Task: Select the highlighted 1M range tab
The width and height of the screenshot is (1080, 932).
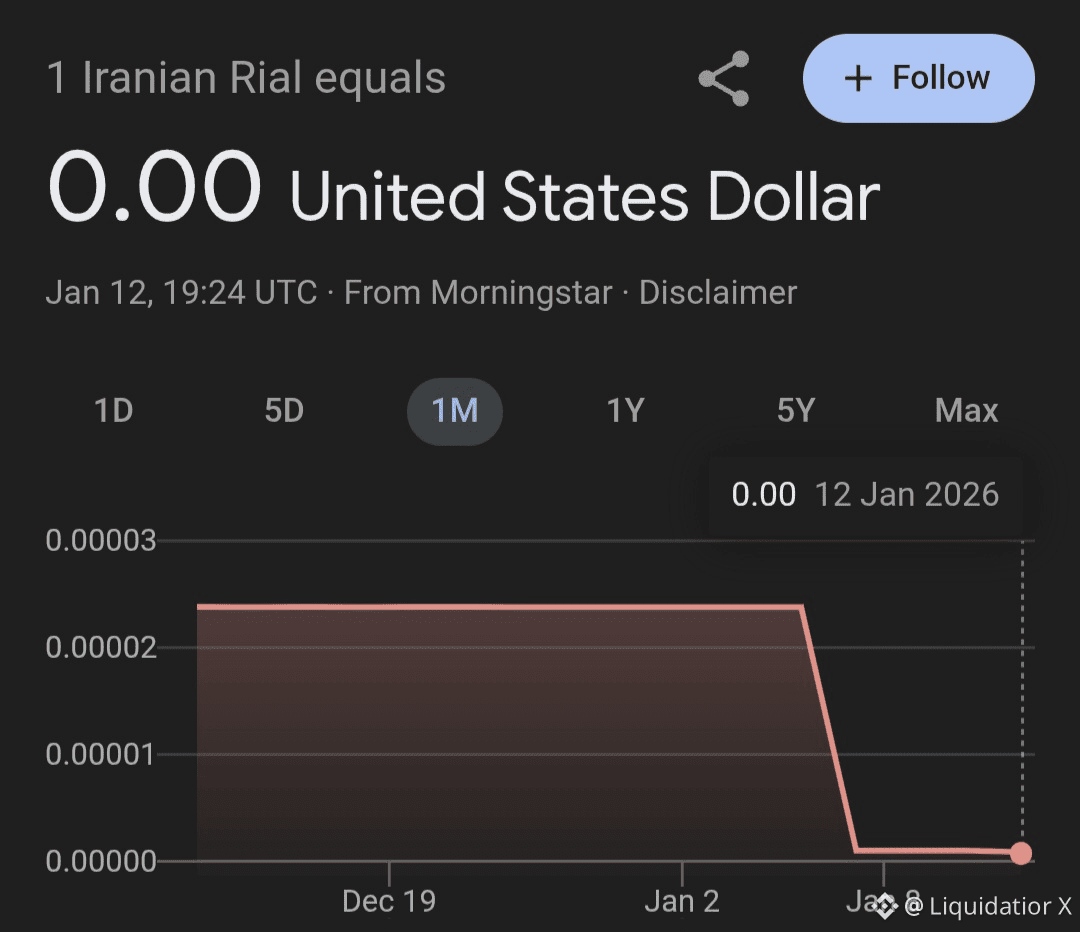Action: (454, 411)
